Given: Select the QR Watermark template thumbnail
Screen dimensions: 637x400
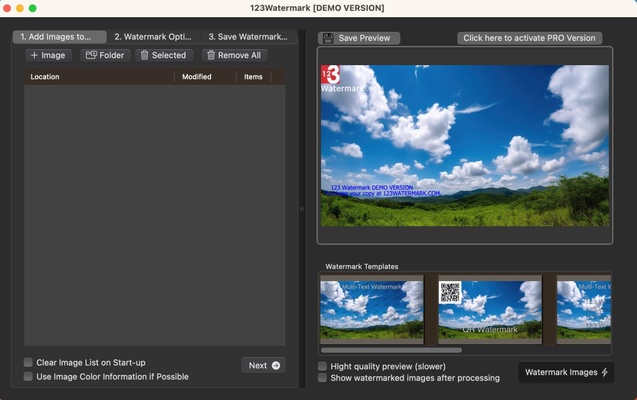Looking at the screenshot, I should click(x=490, y=310).
